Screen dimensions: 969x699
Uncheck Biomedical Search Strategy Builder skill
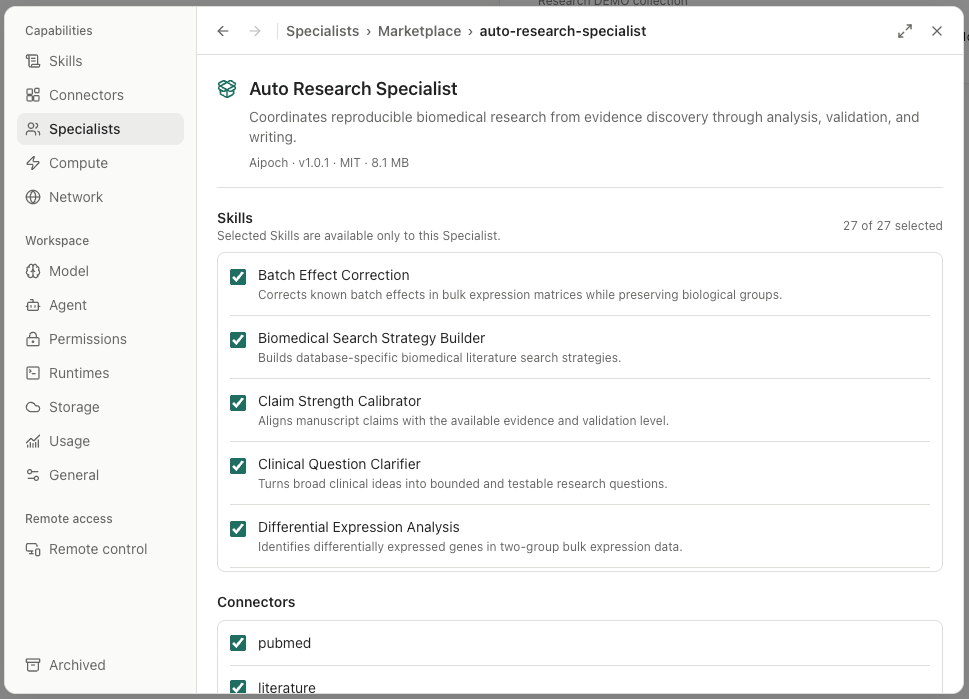tap(238, 340)
